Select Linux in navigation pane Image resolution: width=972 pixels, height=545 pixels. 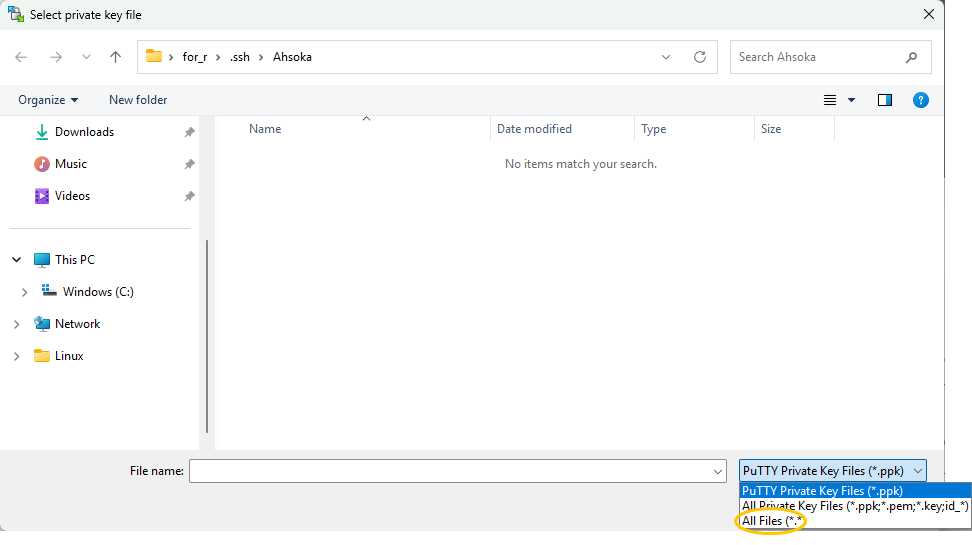69,356
